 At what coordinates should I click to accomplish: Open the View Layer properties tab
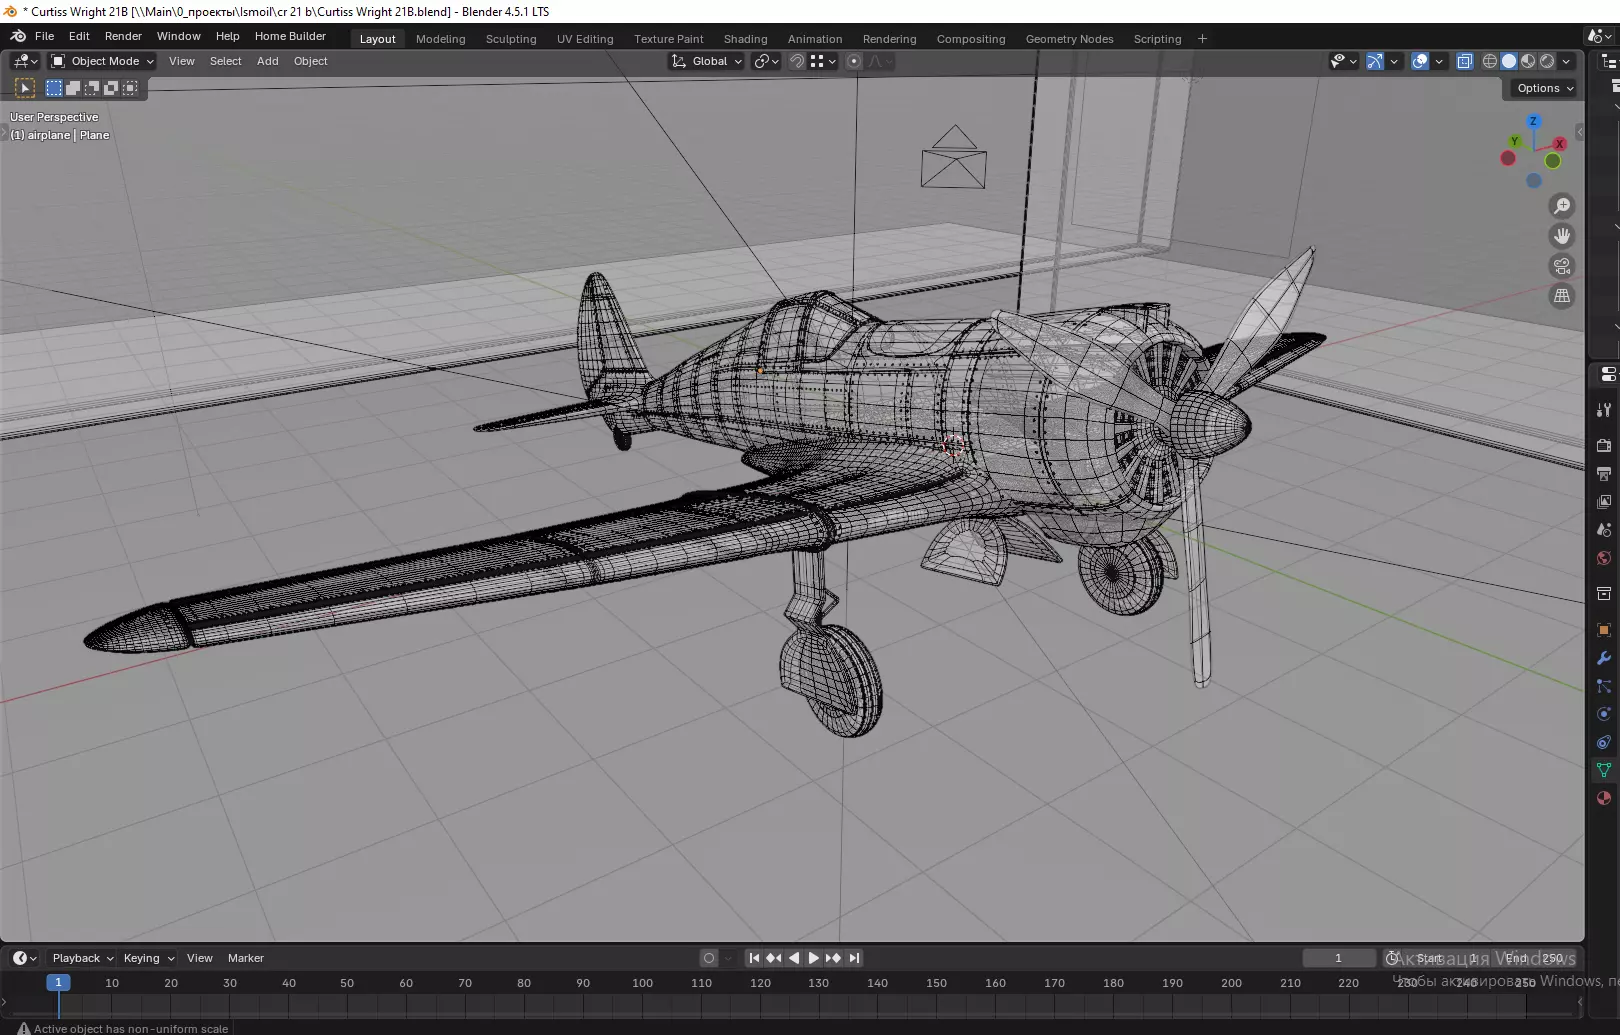(x=1604, y=501)
